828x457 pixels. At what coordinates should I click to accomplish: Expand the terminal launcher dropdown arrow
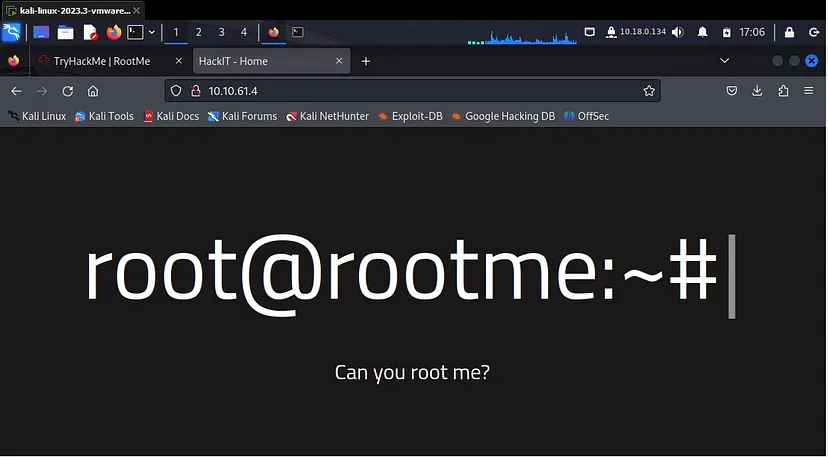click(152, 32)
